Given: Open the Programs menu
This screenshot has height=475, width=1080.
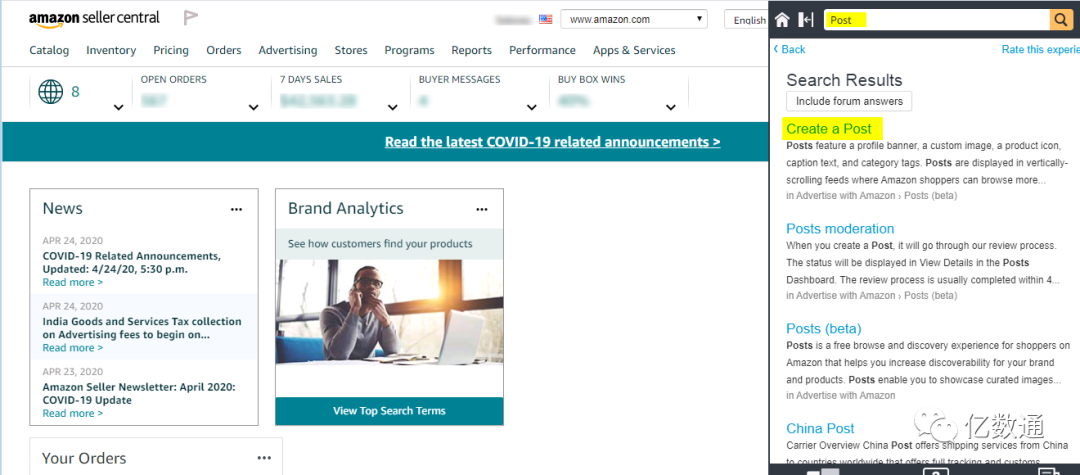Looking at the screenshot, I should tap(409, 50).
